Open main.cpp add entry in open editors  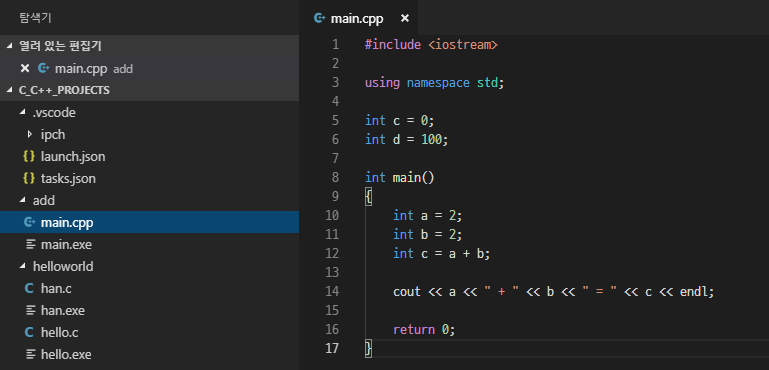pos(150,69)
